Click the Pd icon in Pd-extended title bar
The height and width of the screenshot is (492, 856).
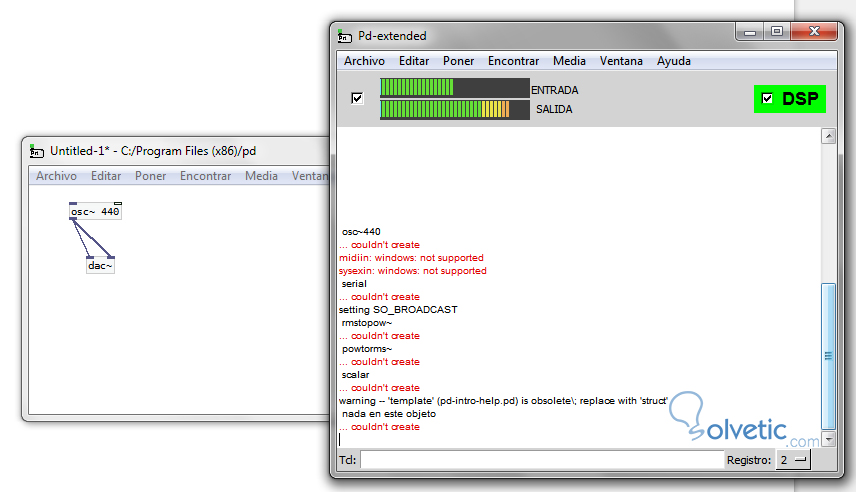[x=344, y=36]
